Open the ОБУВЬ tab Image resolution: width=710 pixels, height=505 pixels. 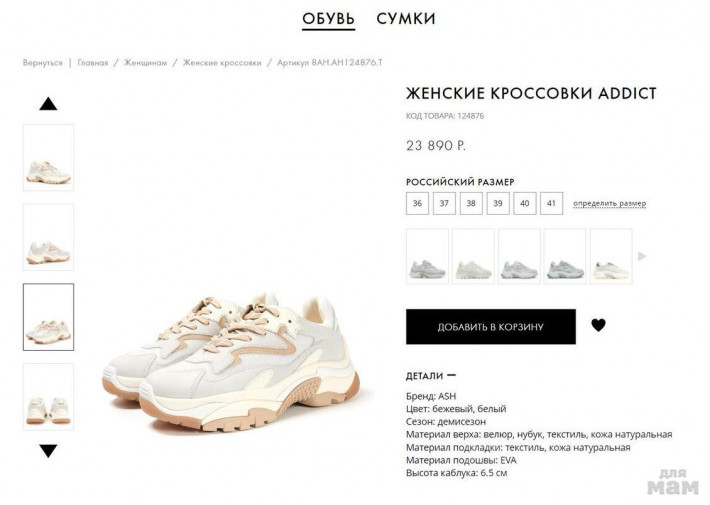pyautogui.click(x=328, y=19)
